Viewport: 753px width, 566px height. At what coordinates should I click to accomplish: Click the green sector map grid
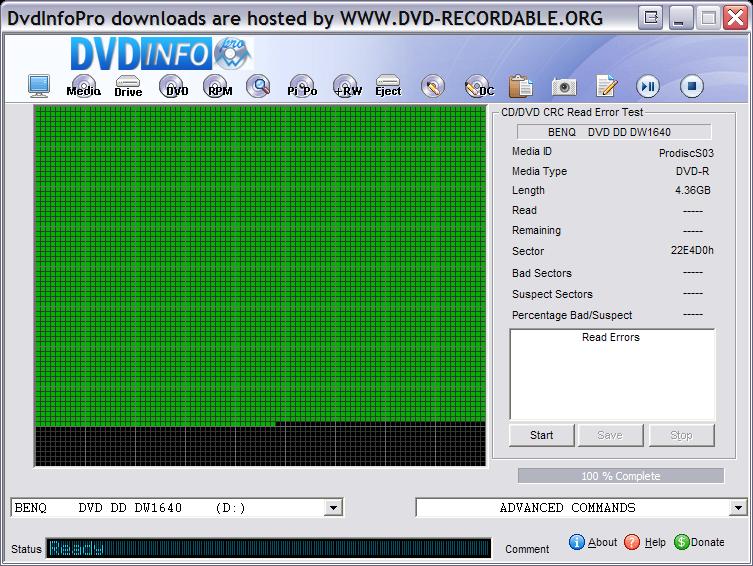click(260, 286)
